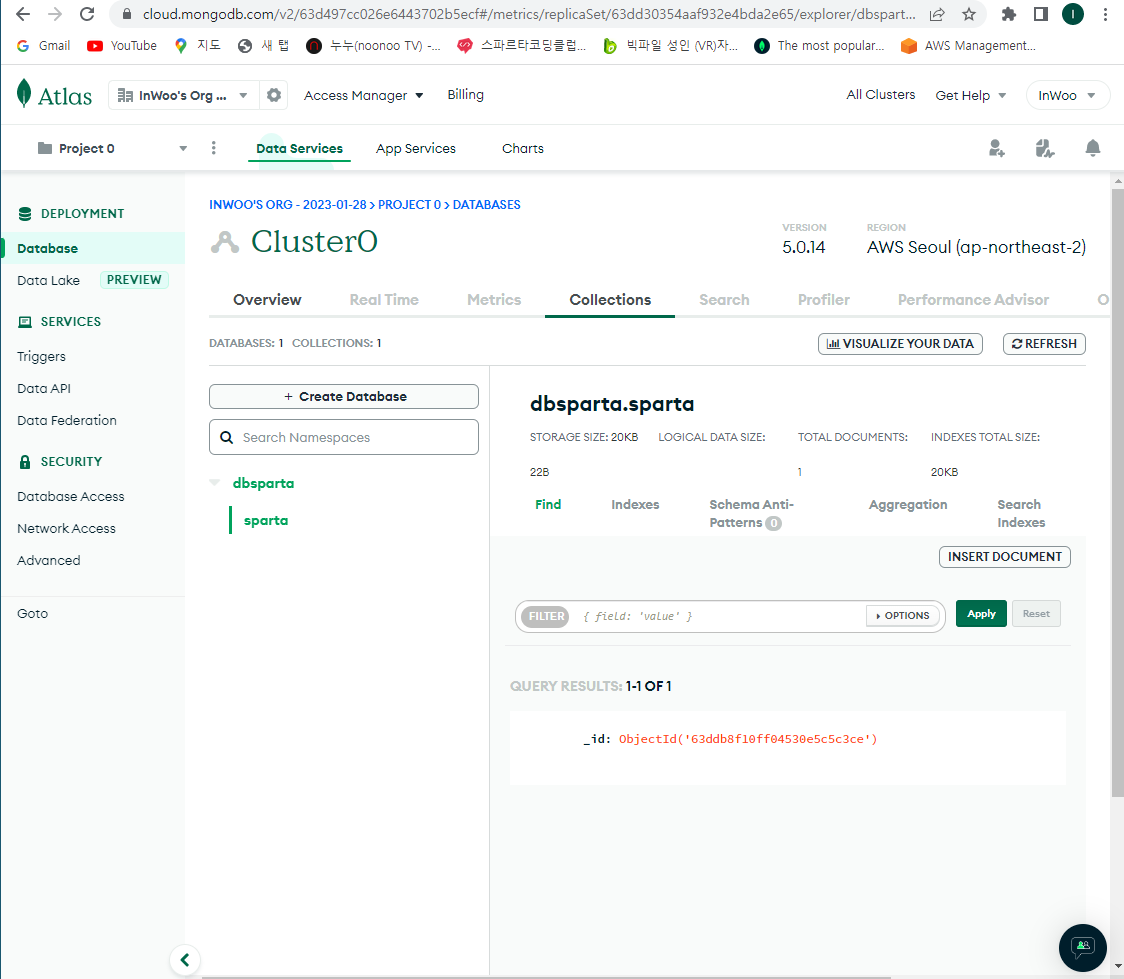Click the browser forward arrow

[x=55, y=14]
